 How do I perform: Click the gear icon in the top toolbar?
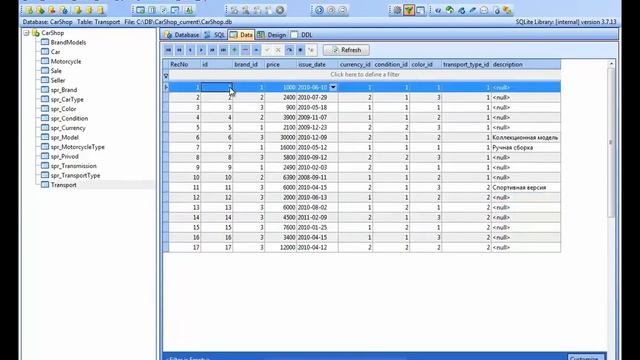click(x=397, y=10)
